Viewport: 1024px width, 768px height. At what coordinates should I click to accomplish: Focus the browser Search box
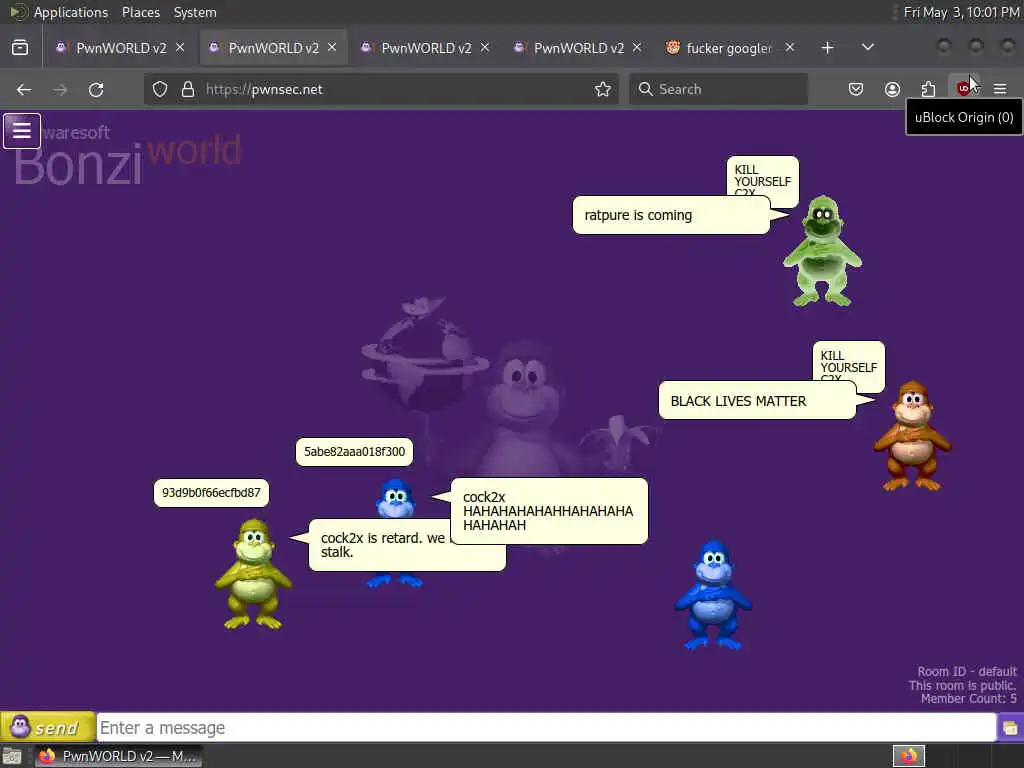[x=718, y=89]
